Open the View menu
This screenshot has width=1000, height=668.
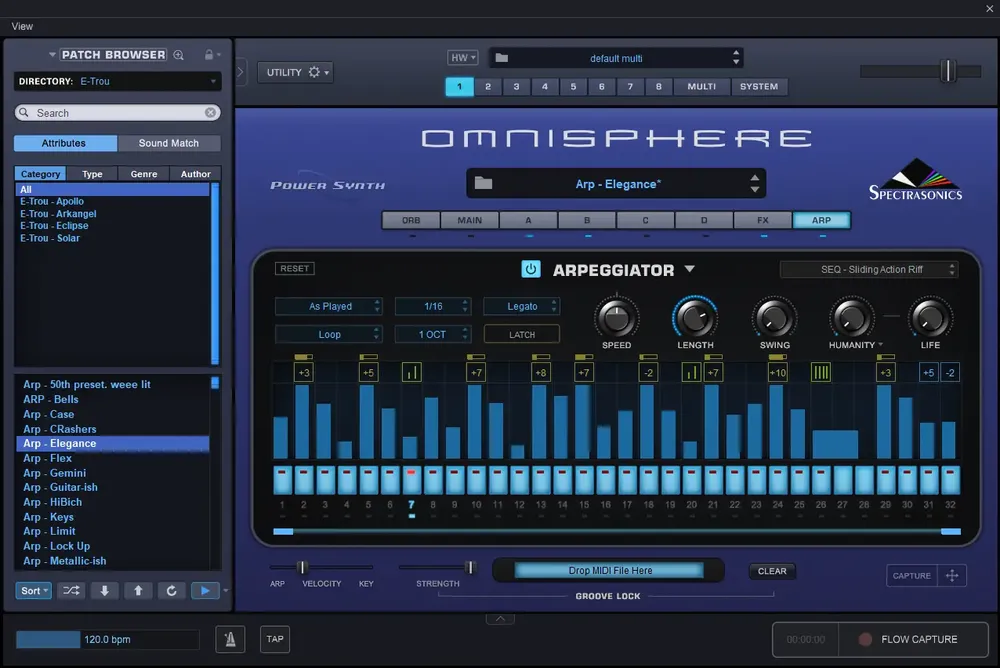(x=22, y=26)
